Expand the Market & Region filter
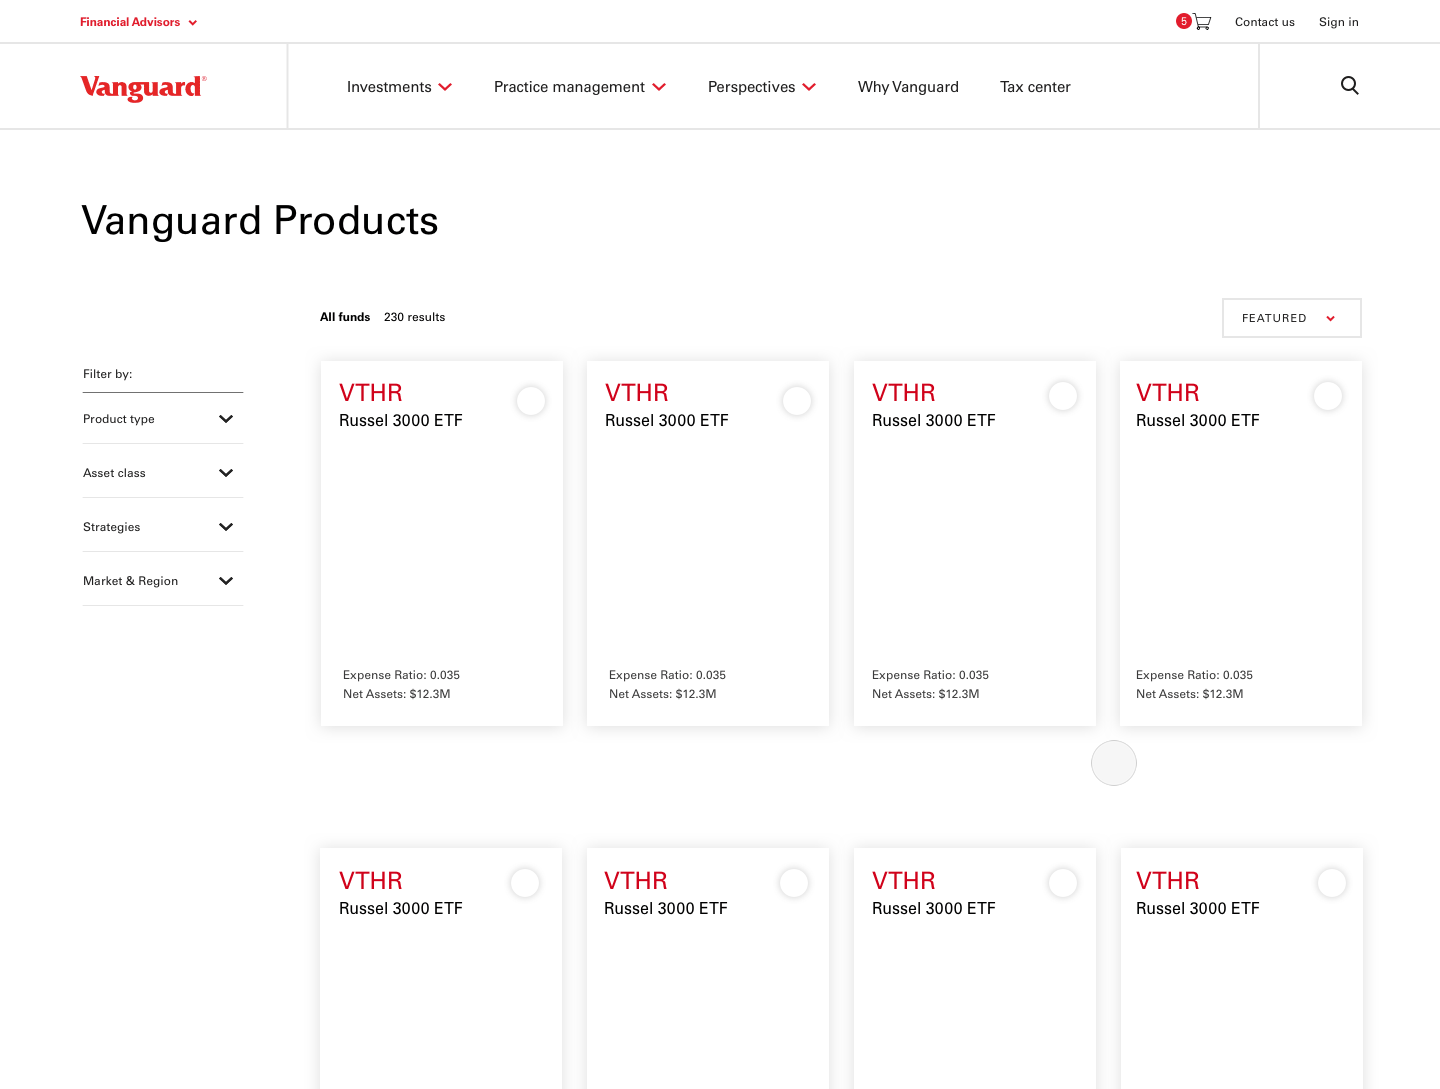1440x1089 pixels. pyautogui.click(x=162, y=581)
